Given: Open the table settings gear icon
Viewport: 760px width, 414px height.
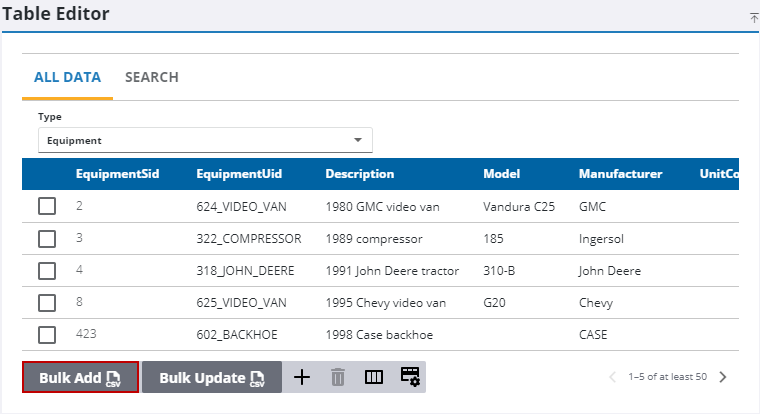Looking at the screenshot, I should tap(410, 377).
